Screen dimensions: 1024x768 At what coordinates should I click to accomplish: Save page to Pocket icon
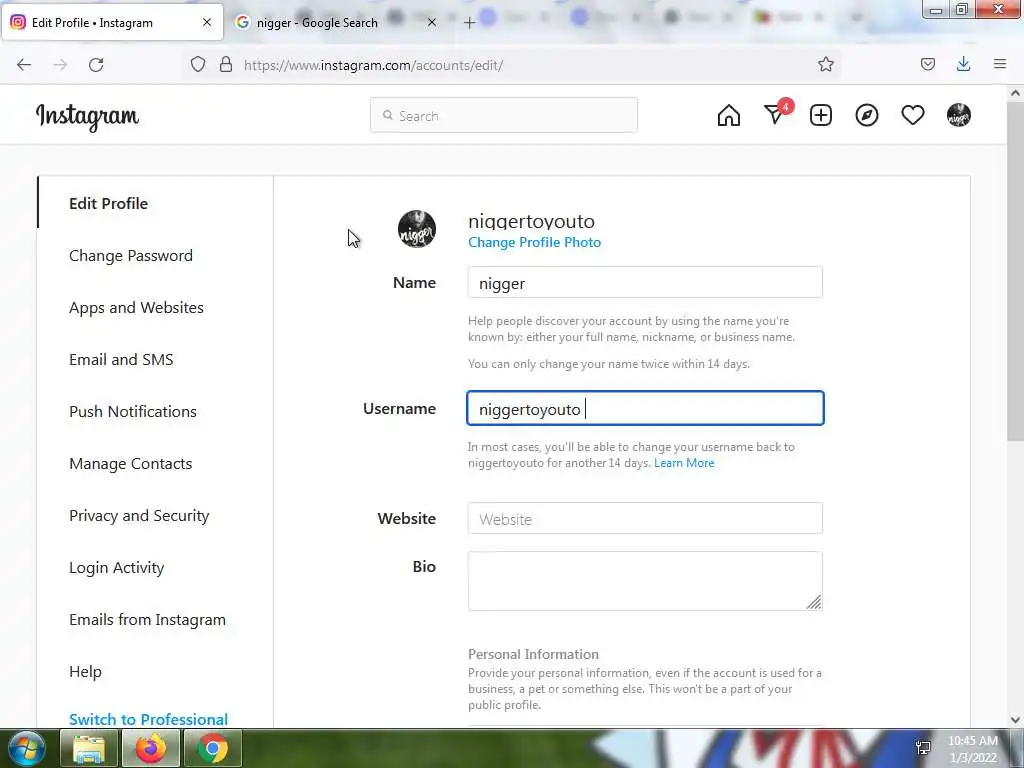(x=928, y=65)
